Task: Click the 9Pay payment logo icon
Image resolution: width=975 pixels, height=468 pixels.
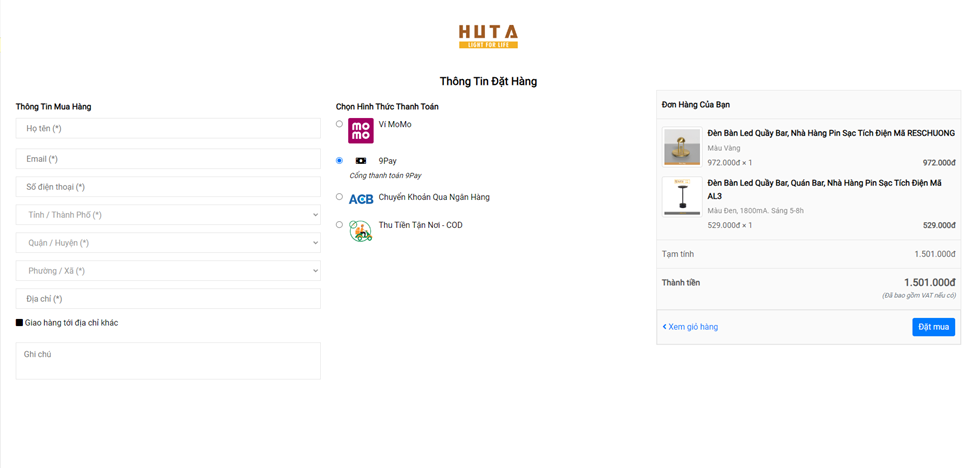Action: [360, 161]
